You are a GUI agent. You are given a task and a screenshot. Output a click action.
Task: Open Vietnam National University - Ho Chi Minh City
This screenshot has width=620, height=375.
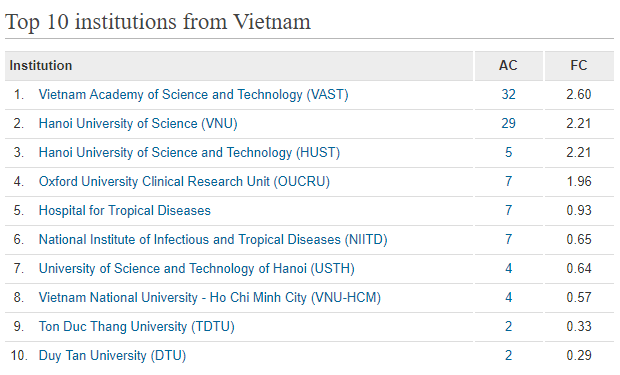210,297
